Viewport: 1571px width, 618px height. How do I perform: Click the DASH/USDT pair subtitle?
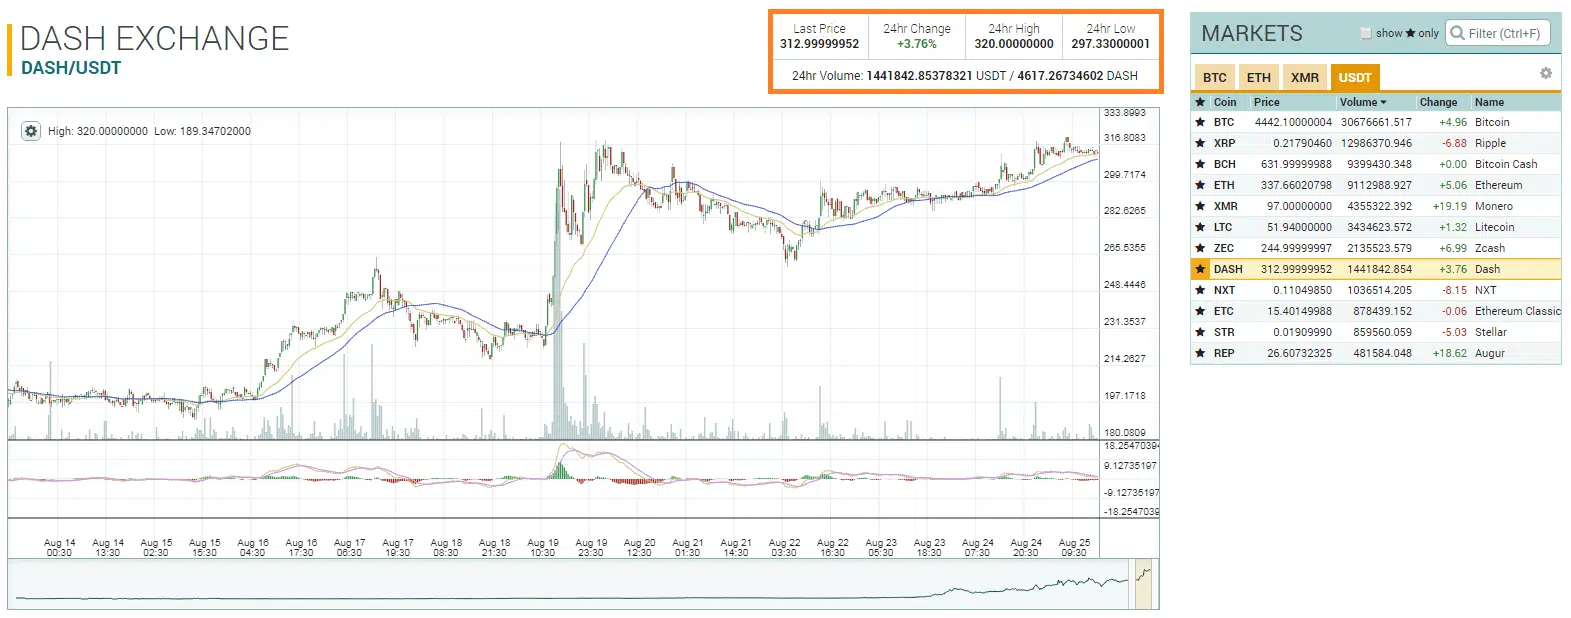pyautogui.click(x=71, y=68)
